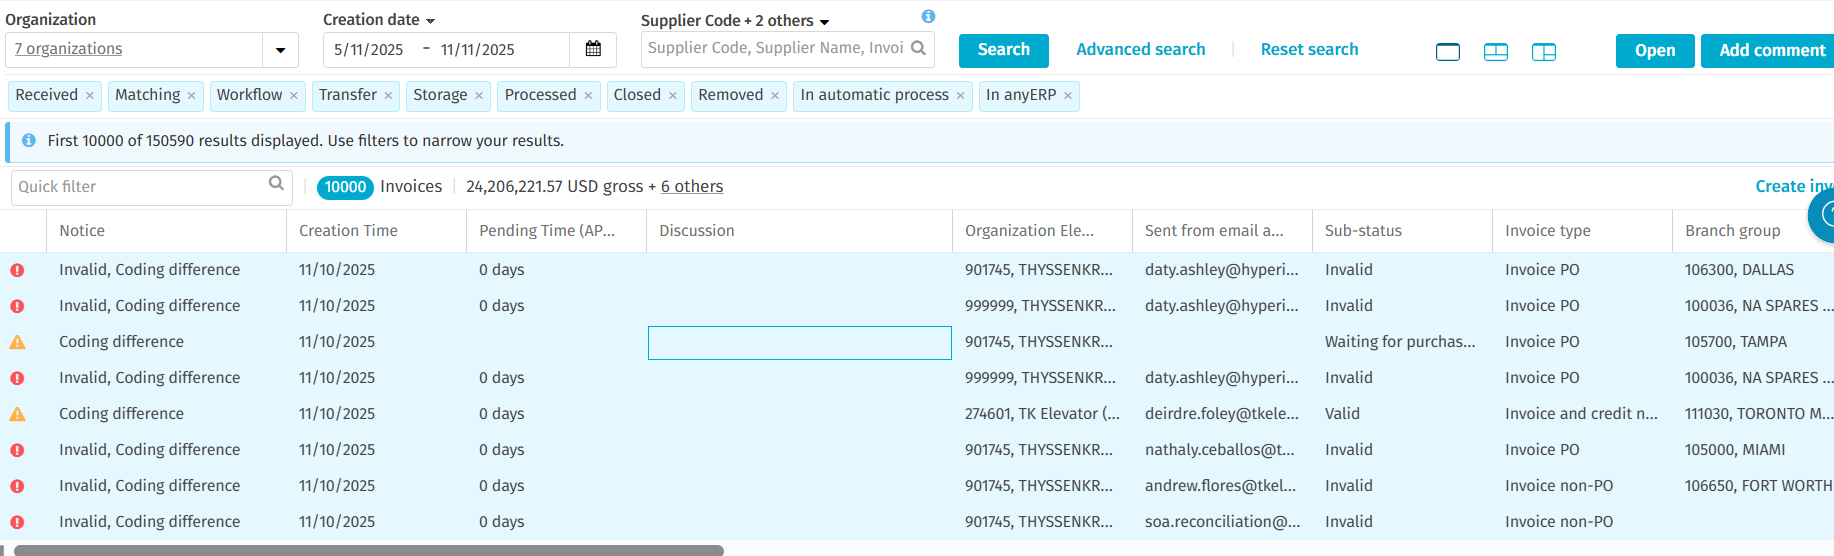Click the blue Search button
This screenshot has height=556, width=1834.
(1003, 50)
